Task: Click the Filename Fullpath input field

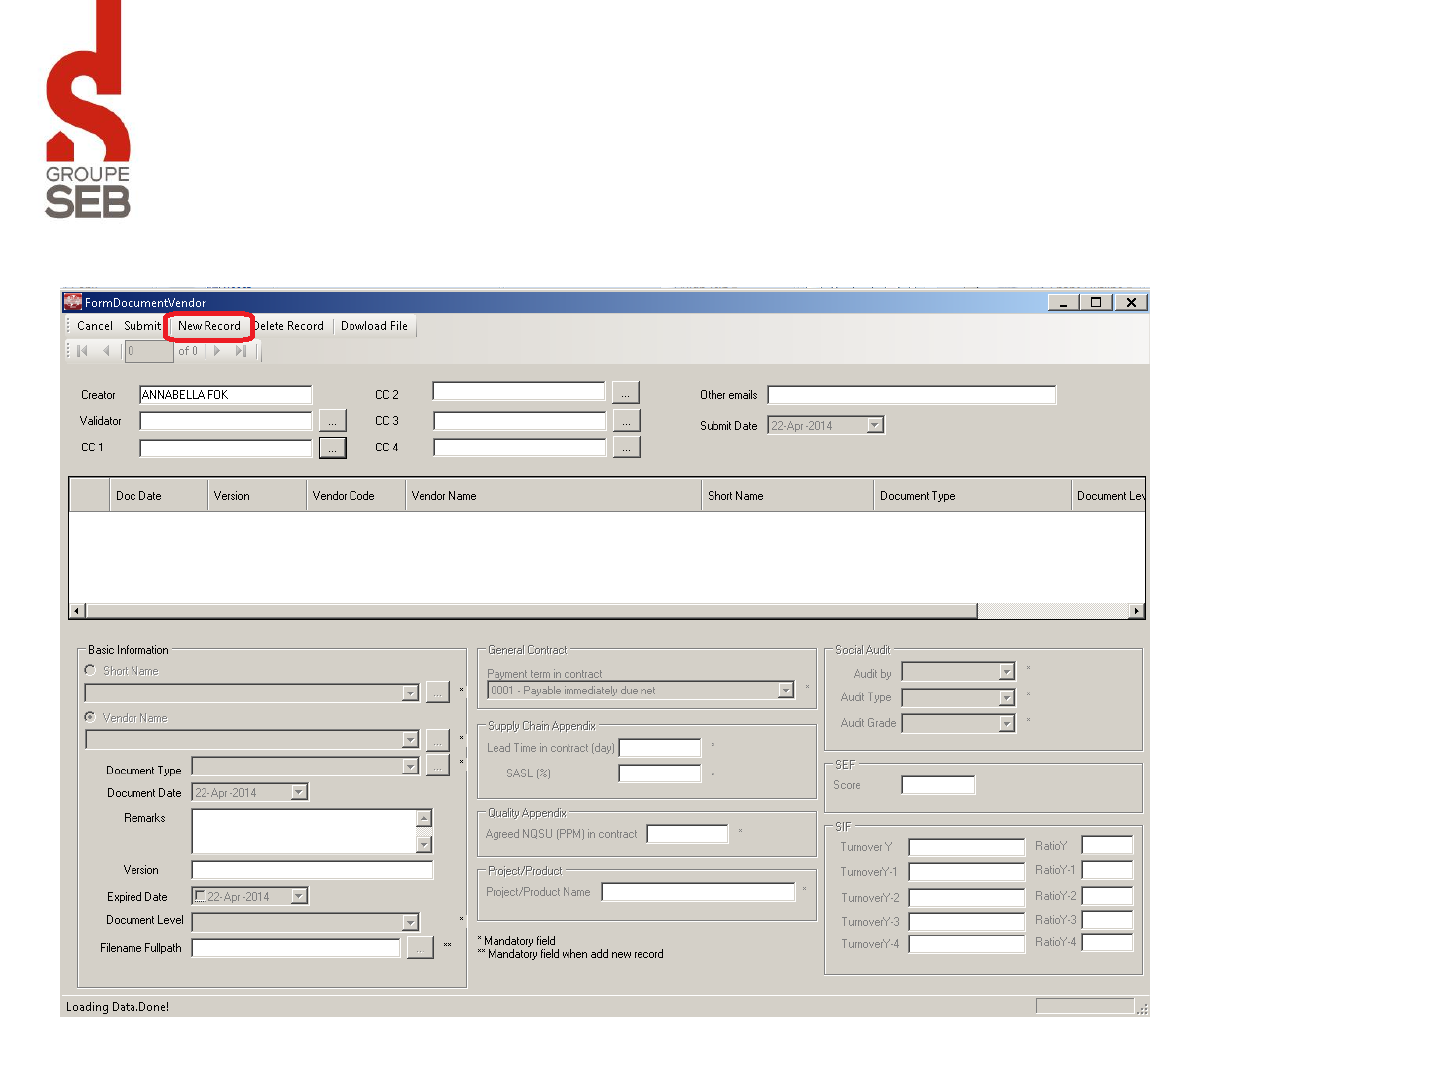Action: [x=296, y=948]
